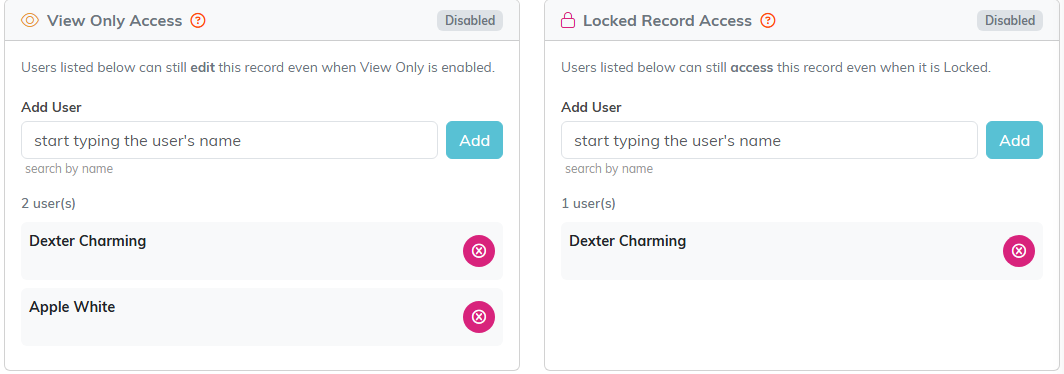Screen dimensions: 1064x374
Task: Remove Apple White from the View Only list
Action: click(479, 317)
